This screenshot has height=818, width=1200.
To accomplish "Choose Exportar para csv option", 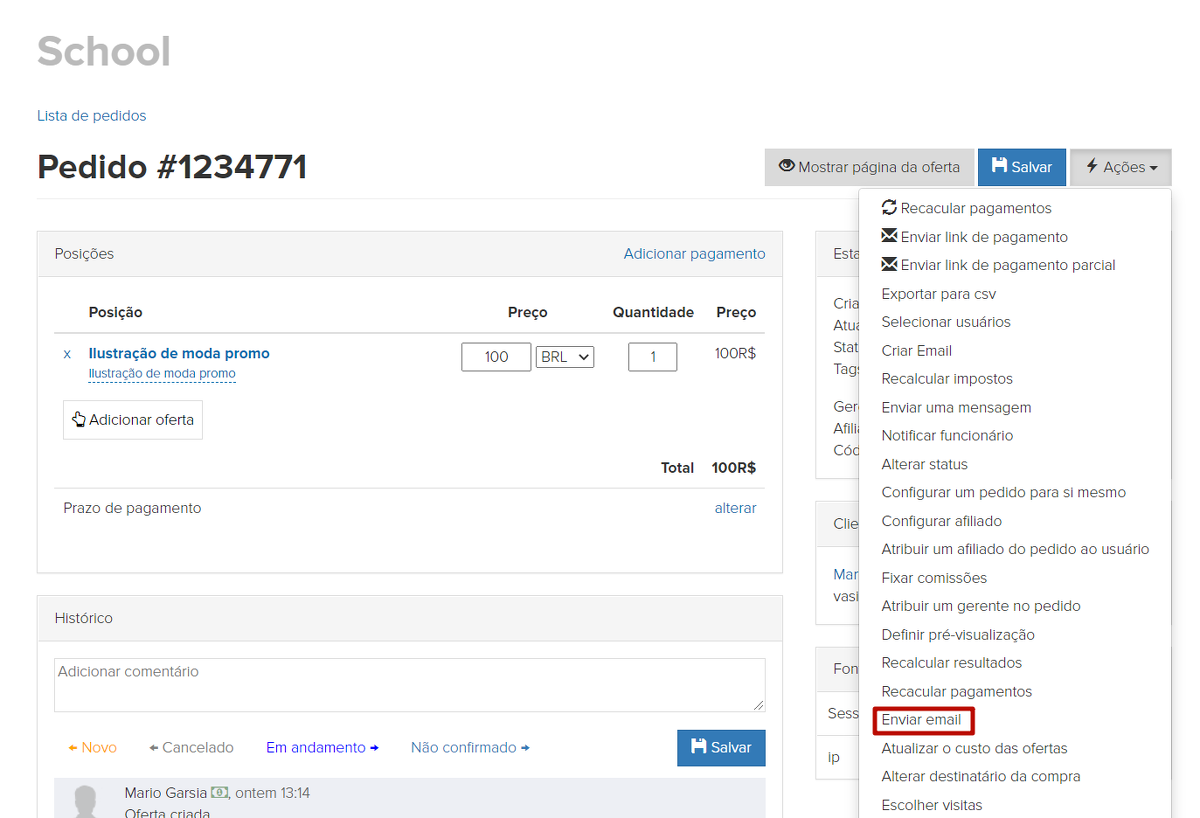I will point(938,294).
